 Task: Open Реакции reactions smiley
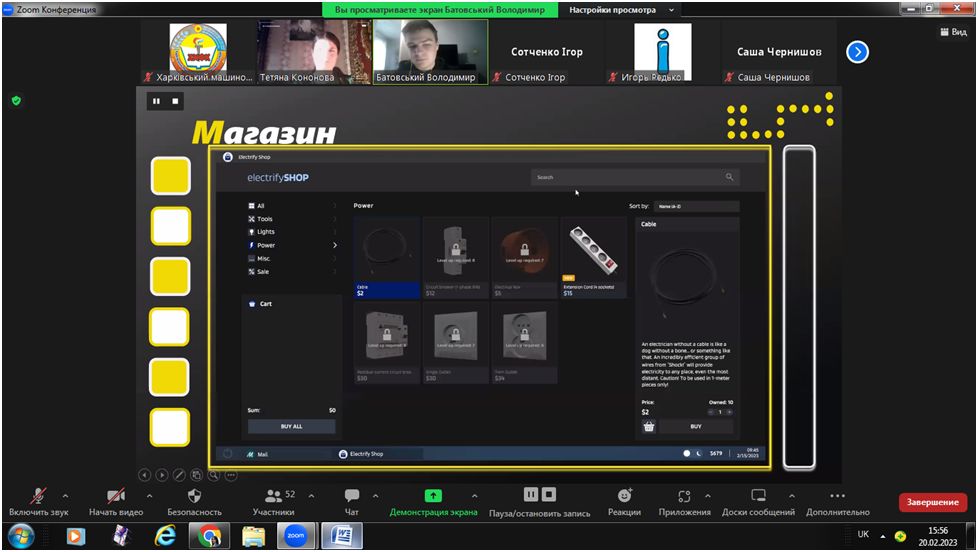[624, 496]
